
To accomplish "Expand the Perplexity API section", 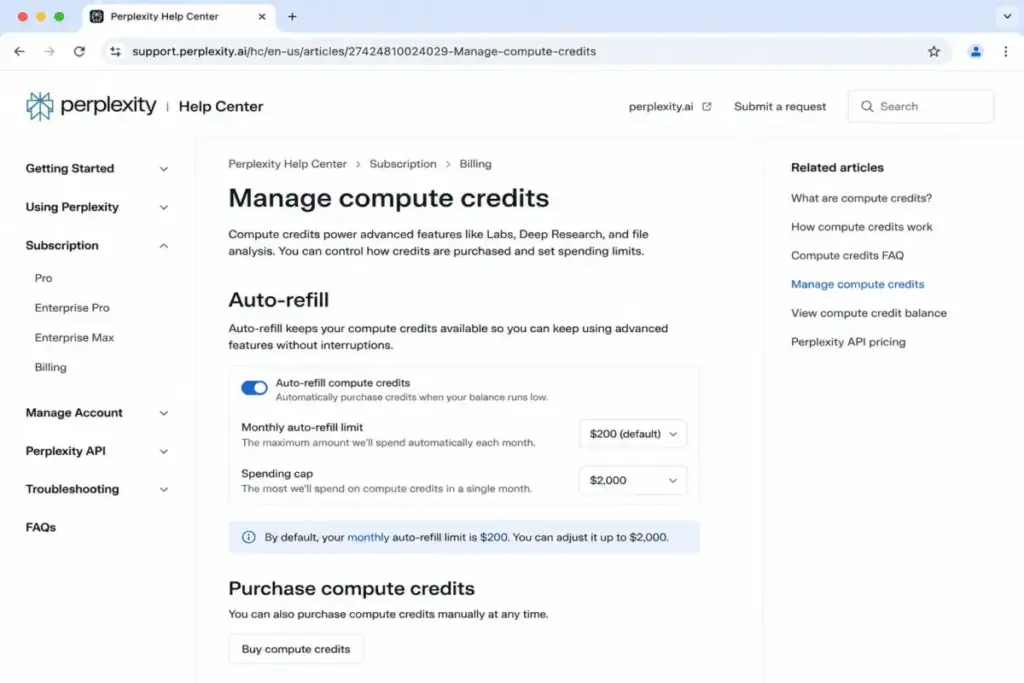I will (x=97, y=451).
